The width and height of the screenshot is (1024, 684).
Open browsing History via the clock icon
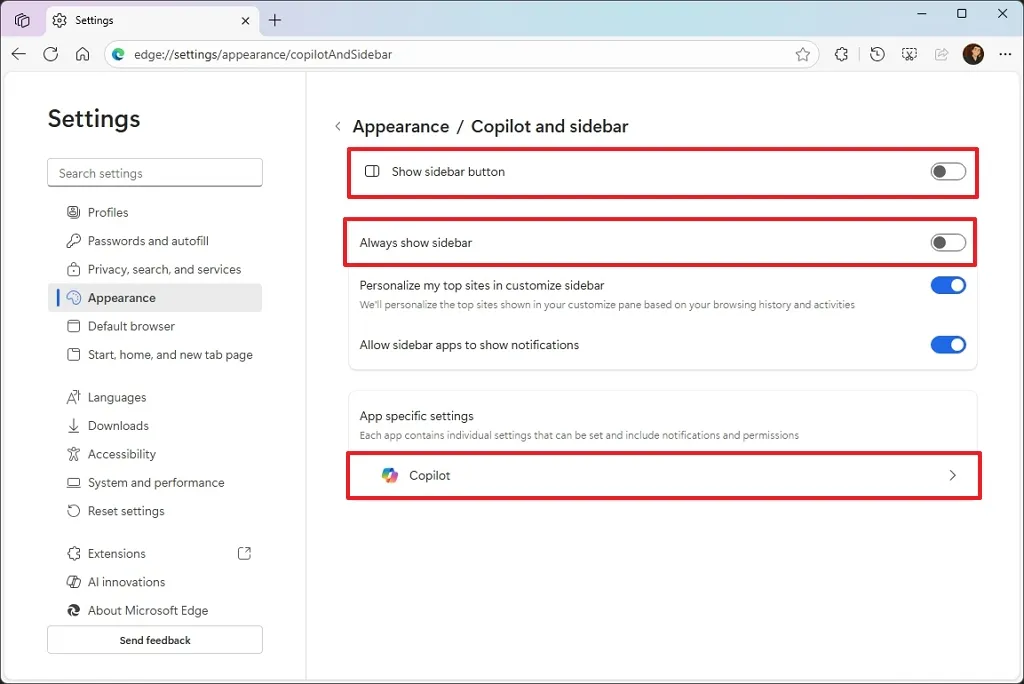tap(877, 54)
